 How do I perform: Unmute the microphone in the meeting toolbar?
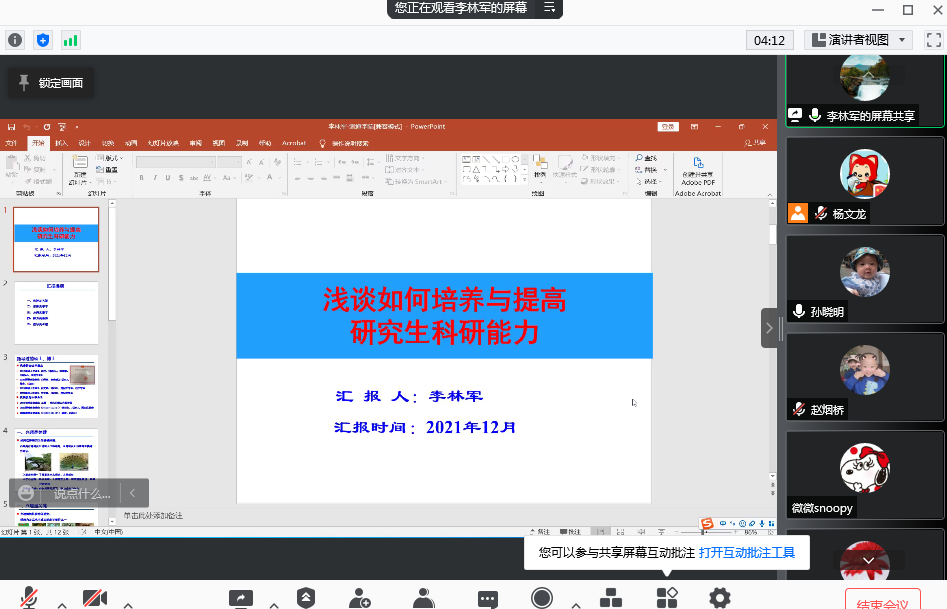pyautogui.click(x=30, y=598)
